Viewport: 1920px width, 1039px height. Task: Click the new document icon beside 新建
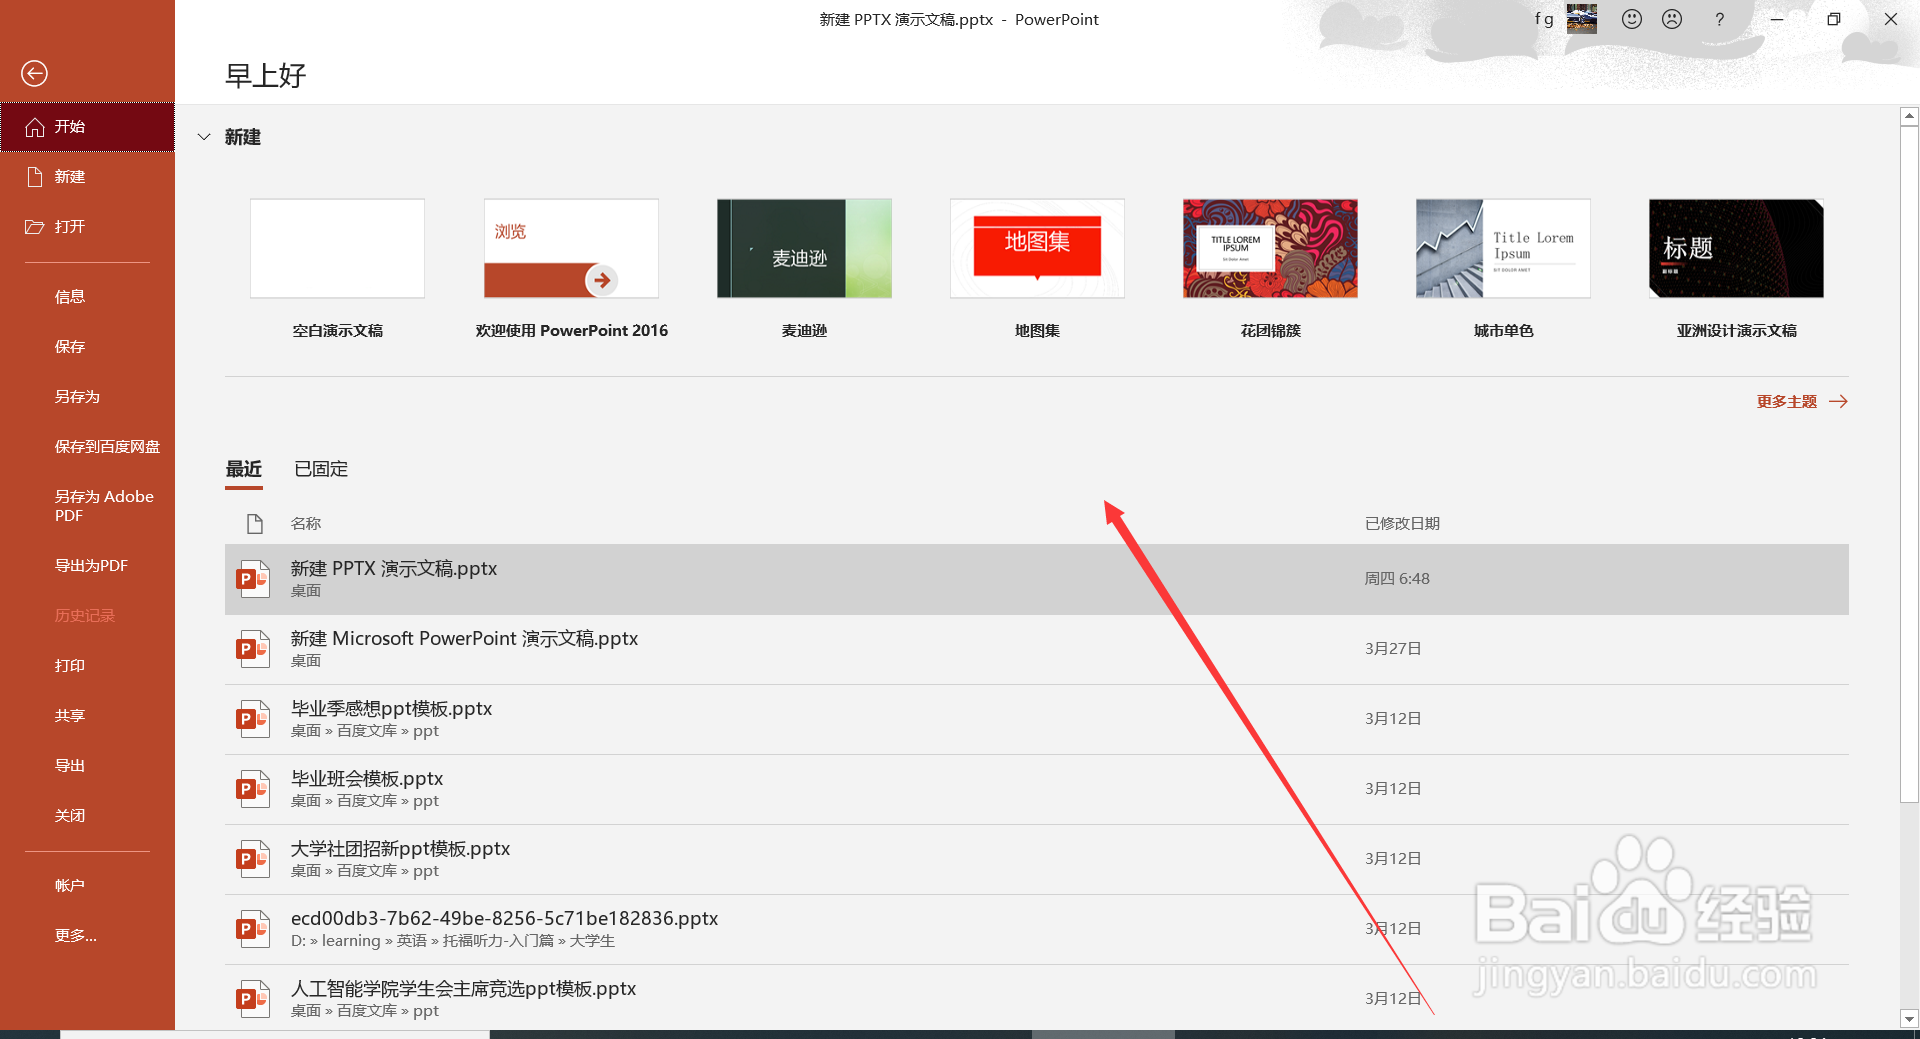[x=35, y=177]
